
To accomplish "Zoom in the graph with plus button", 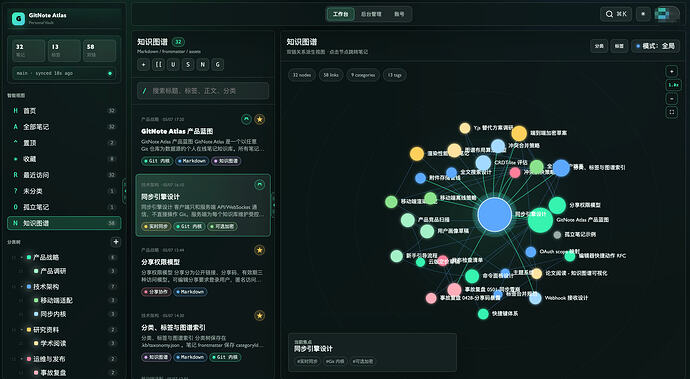I will pos(672,71).
